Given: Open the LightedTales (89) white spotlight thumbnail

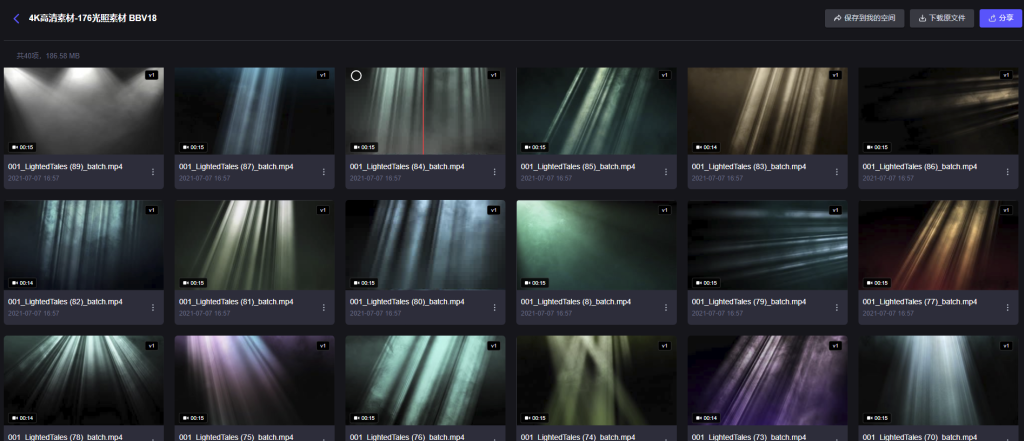Looking at the screenshot, I should (x=84, y=110).
